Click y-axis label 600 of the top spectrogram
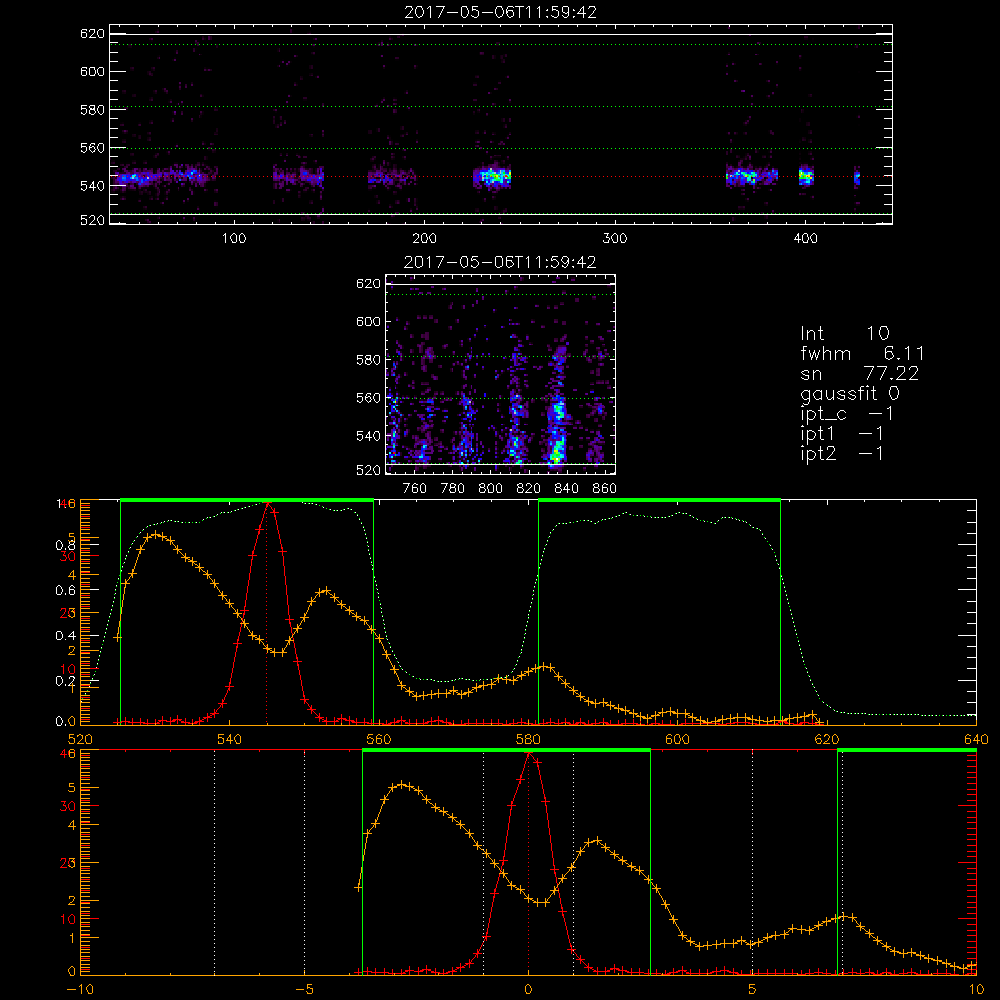 [92, 71]
